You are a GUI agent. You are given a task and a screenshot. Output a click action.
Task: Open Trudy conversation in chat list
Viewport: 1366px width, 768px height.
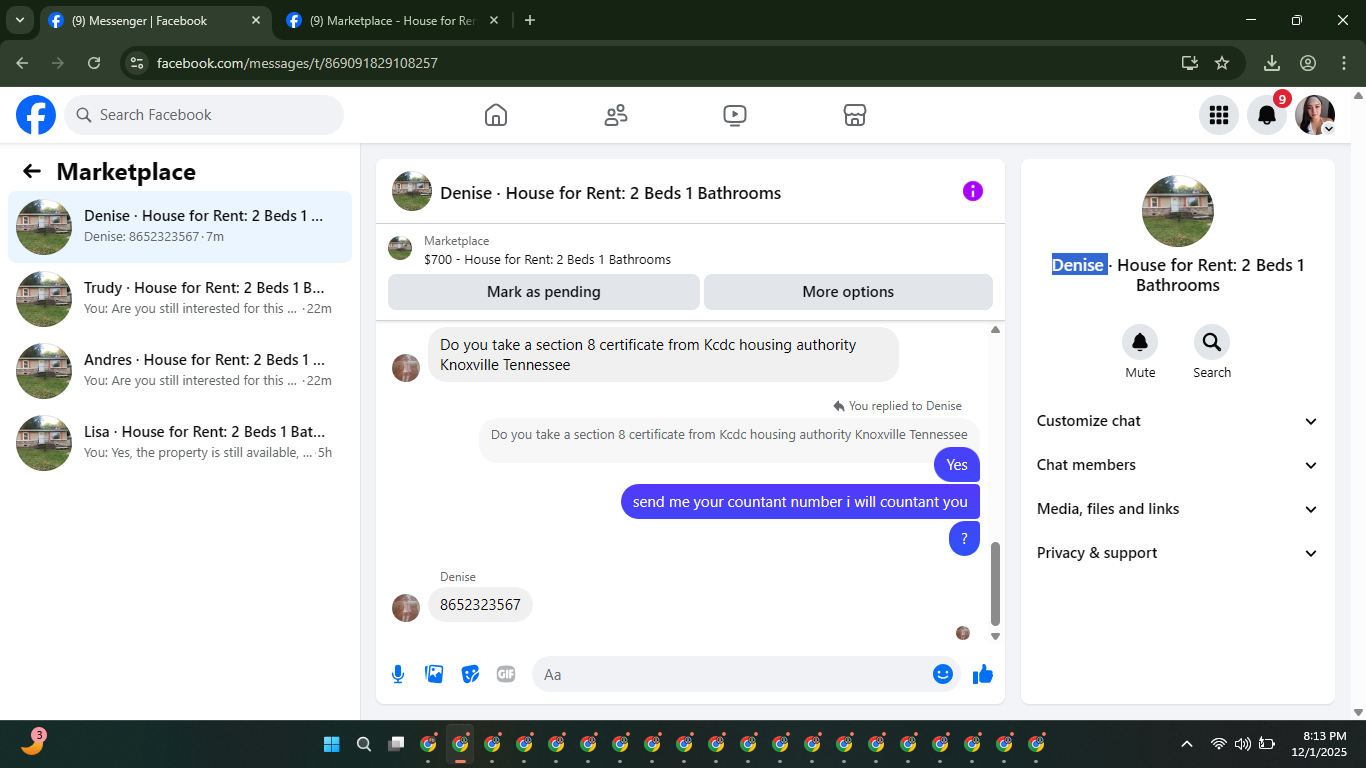[x=180, y=299]
